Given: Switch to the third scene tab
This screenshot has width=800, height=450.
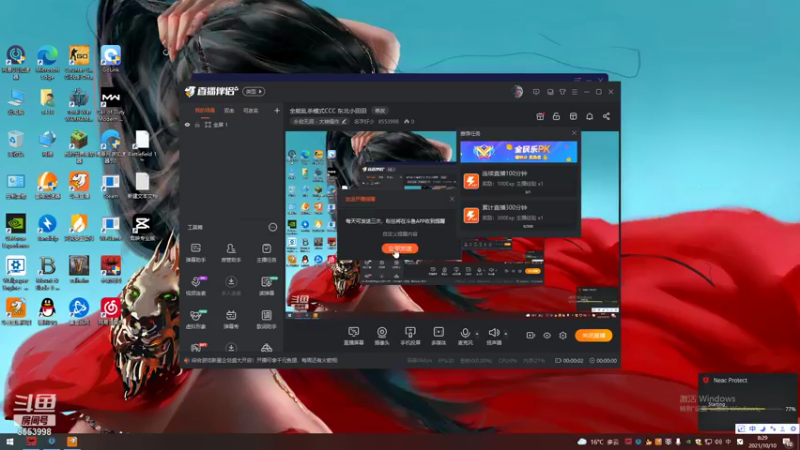Looking at the screenshot, I should click(251, 111).
